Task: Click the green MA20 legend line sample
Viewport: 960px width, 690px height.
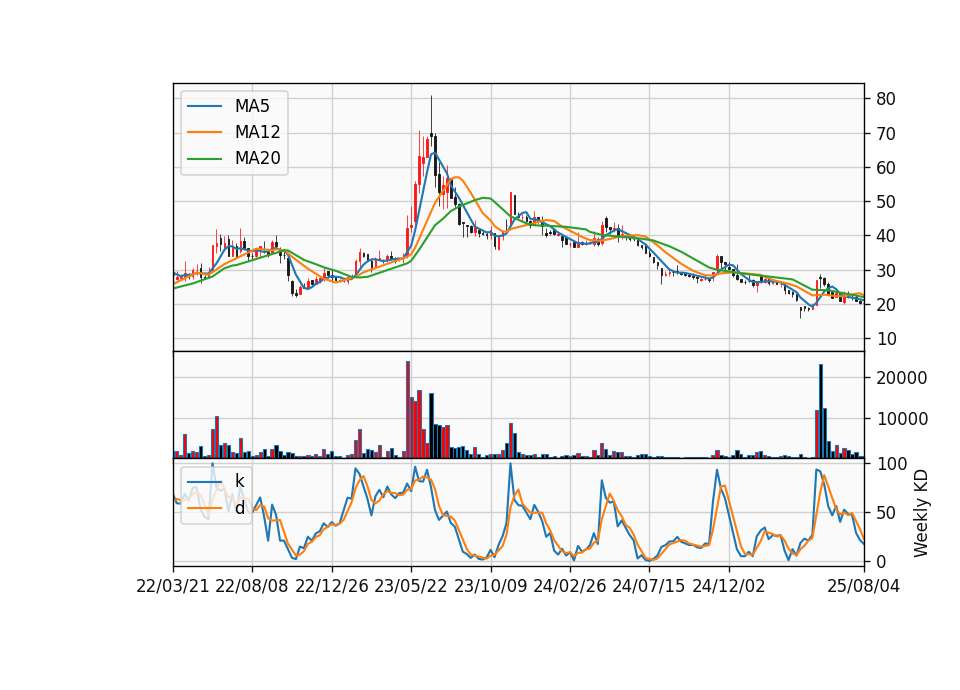Action: [x=204, y=159]
